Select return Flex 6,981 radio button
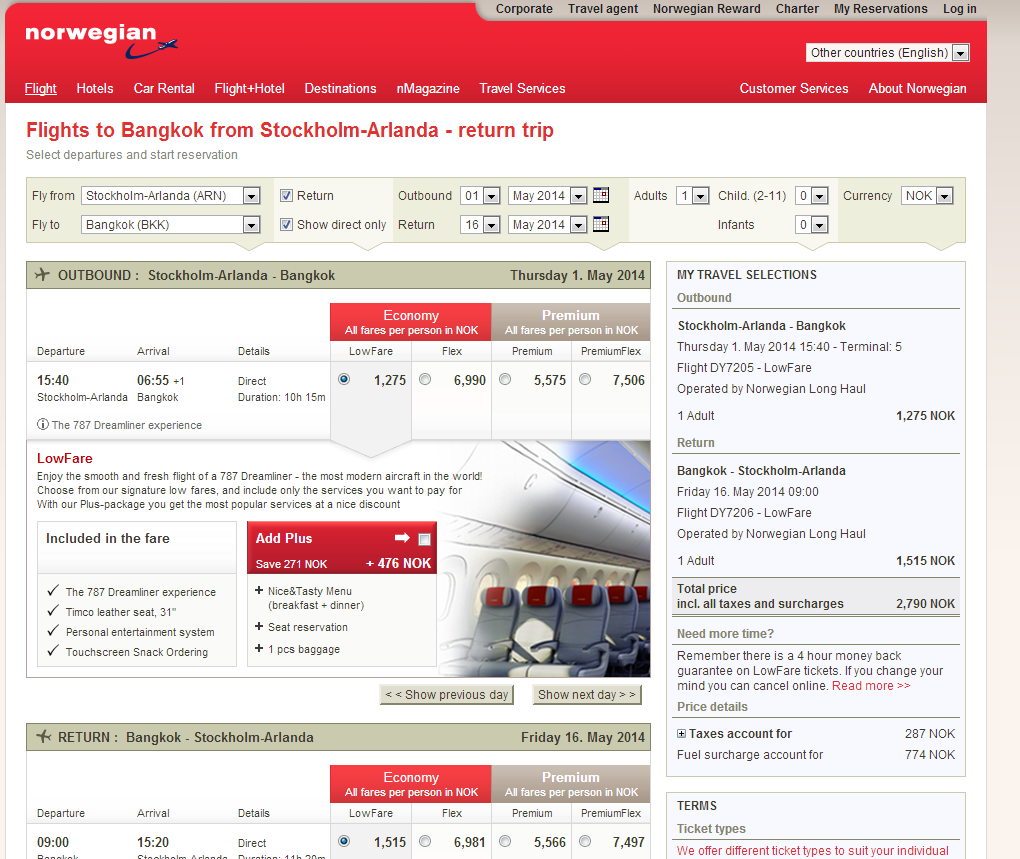 pos(425,841)
